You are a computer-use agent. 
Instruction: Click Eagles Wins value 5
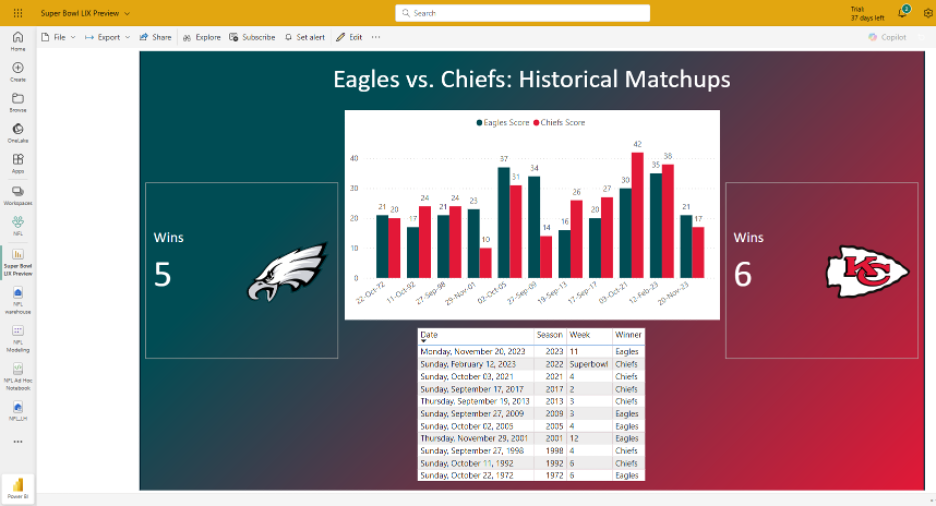pyautogui.click(x=162, y=274)
